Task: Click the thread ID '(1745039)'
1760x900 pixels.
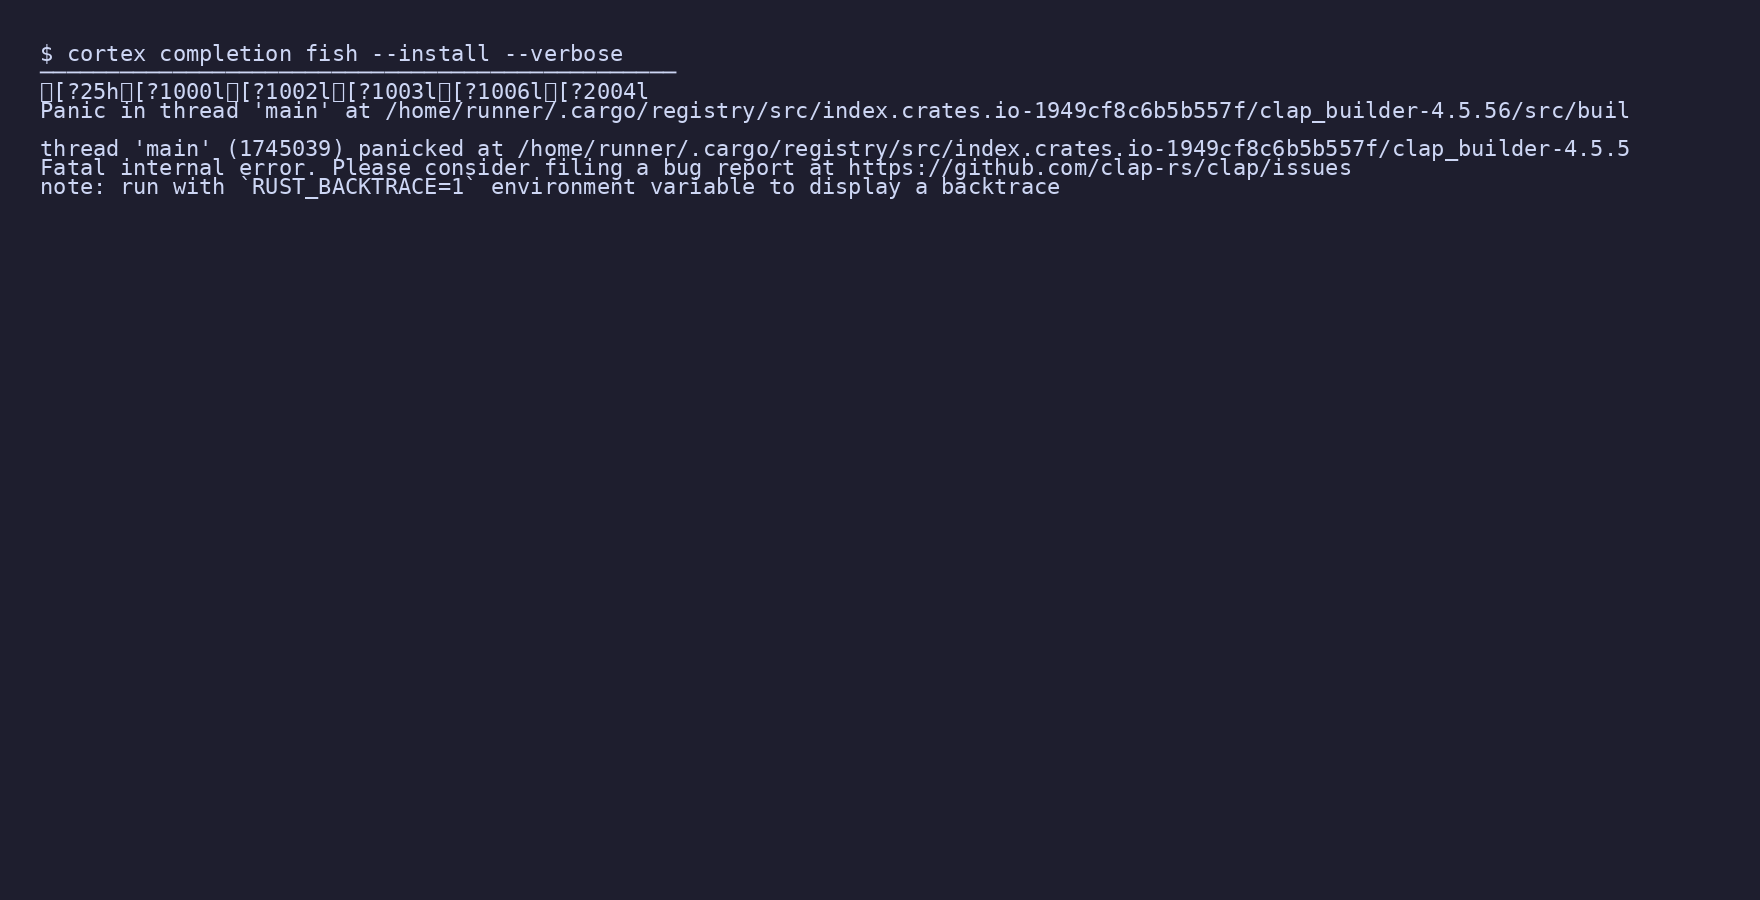Action: (285, 149)
